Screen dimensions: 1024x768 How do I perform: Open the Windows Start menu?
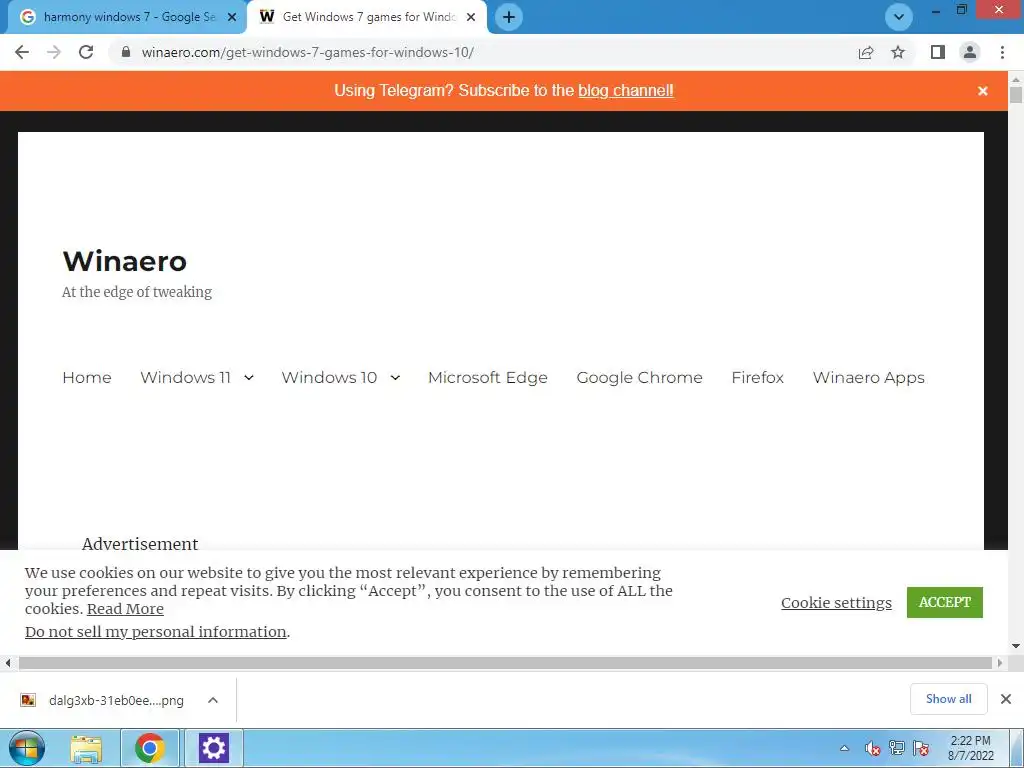pyautogui.click(x=27, y=748)
